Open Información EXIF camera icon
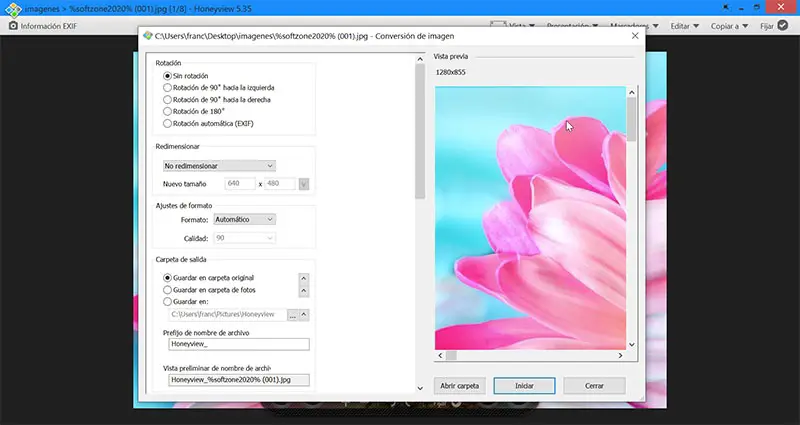The width and height of the screenshot is (800, 425). [x=13, y=26]
